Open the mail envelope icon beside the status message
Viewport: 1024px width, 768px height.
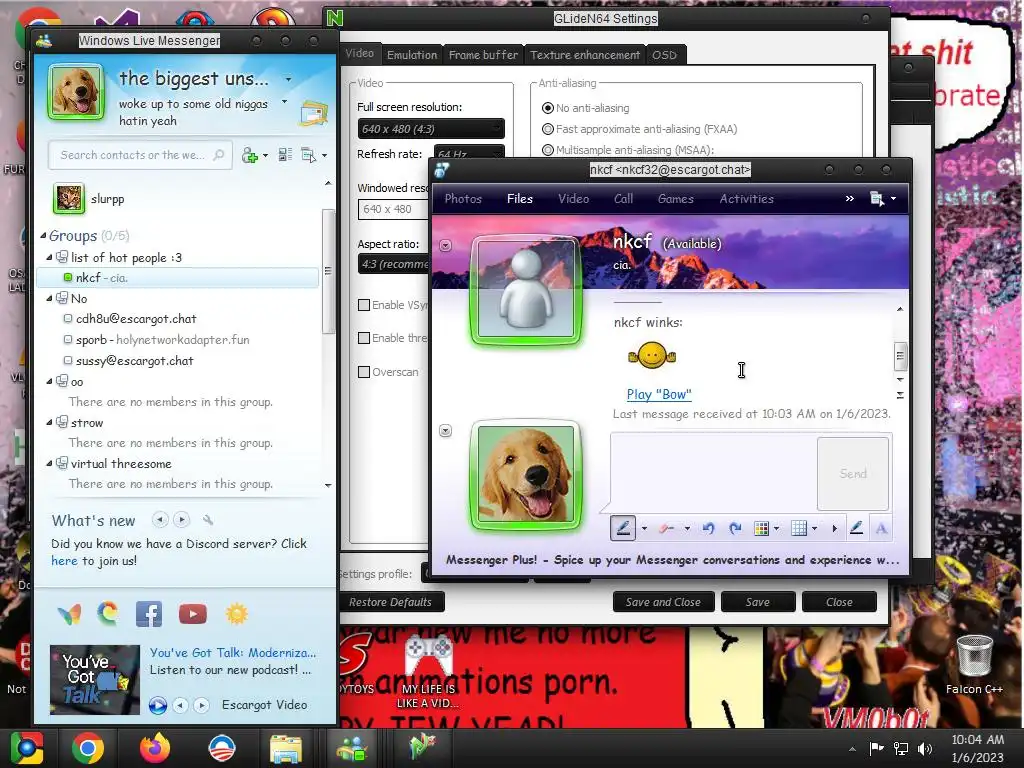[x=314, y=114]
